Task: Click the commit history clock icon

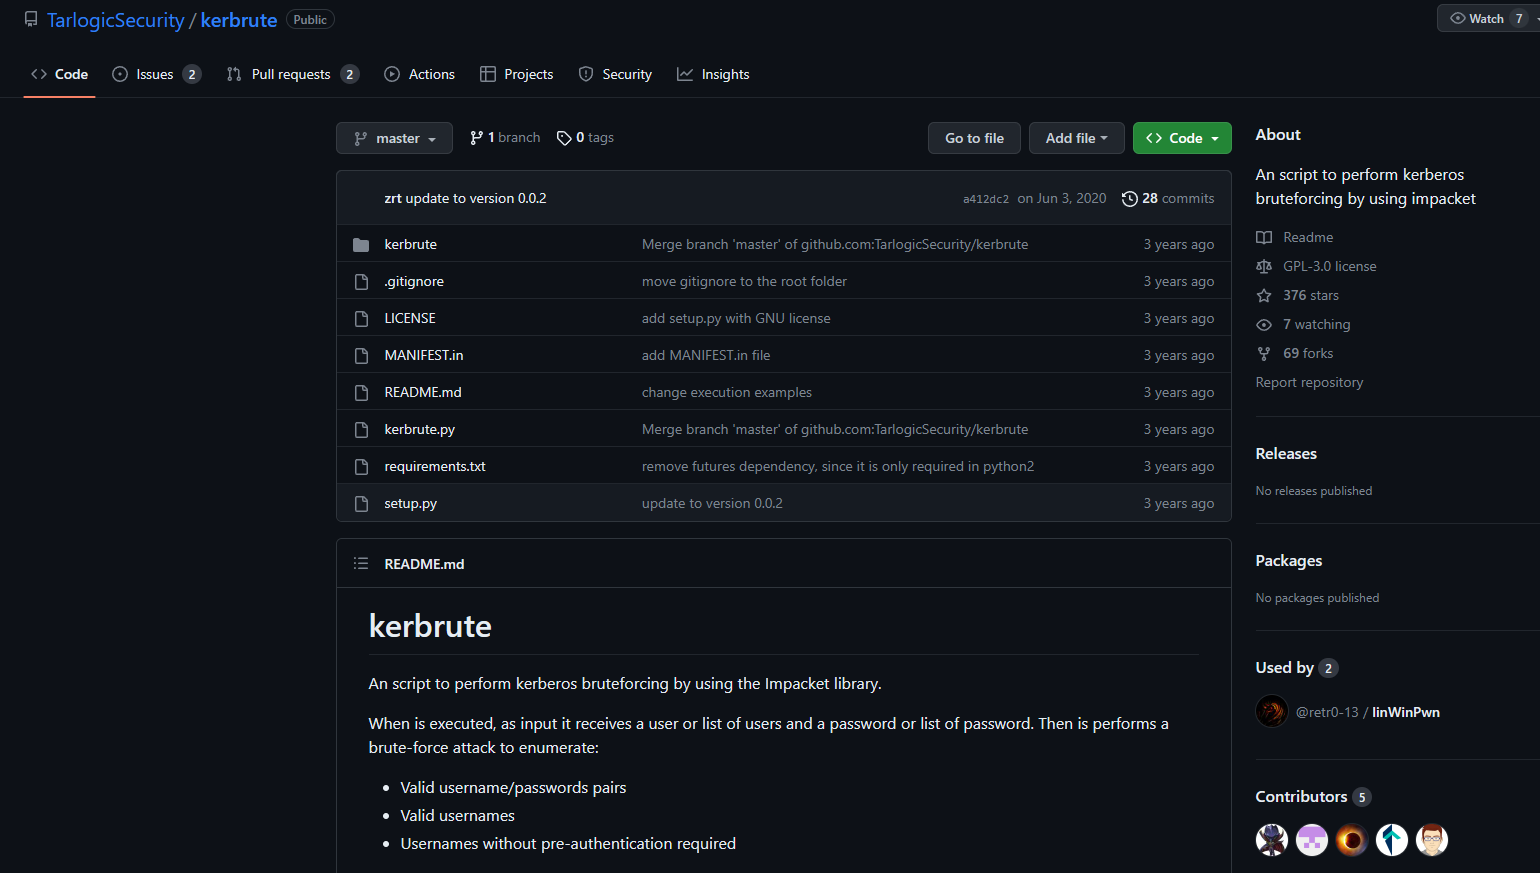Action: click(1130, 199)
